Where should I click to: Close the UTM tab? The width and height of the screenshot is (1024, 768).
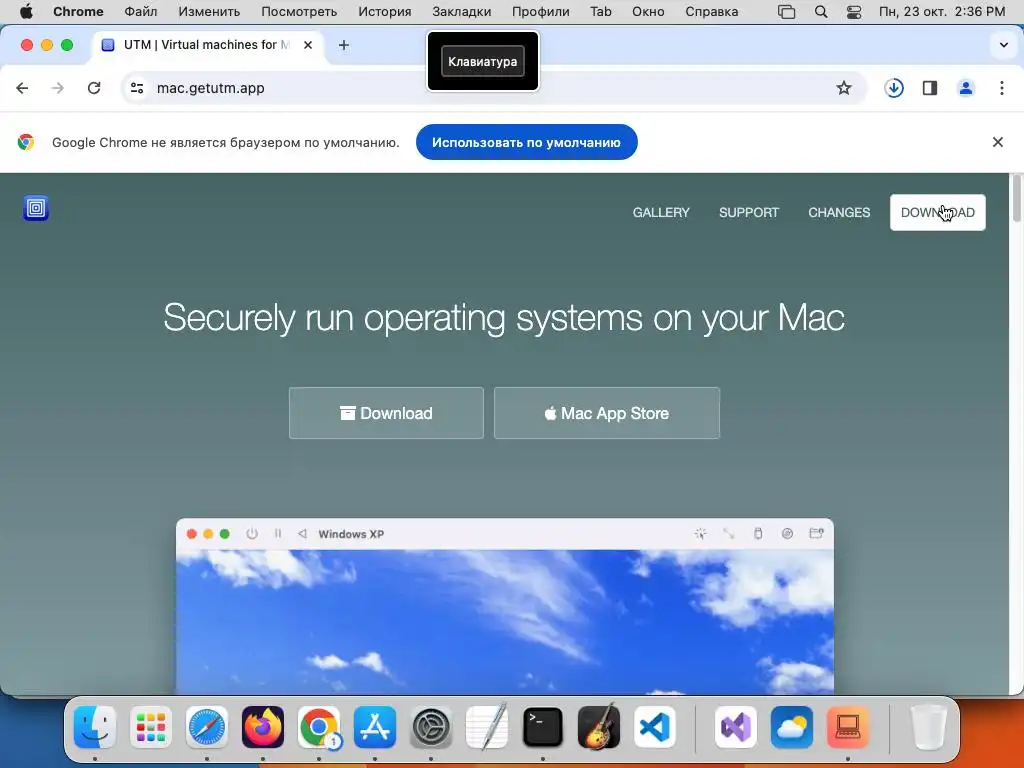[x=308, y=45]
